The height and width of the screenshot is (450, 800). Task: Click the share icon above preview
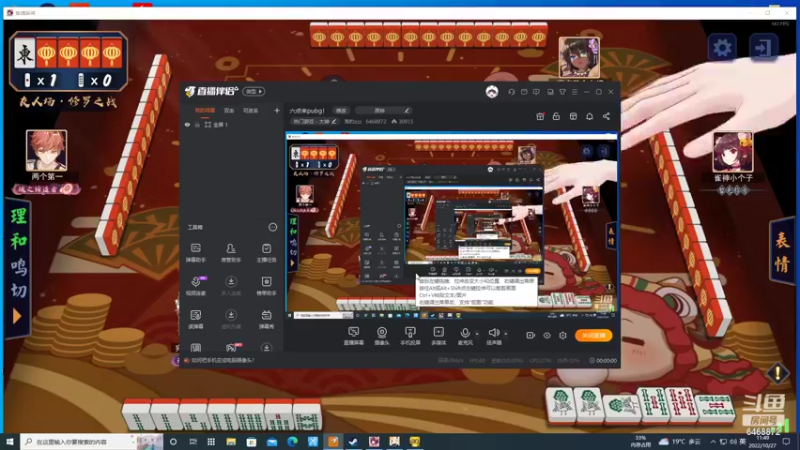[x=606, y=116]
